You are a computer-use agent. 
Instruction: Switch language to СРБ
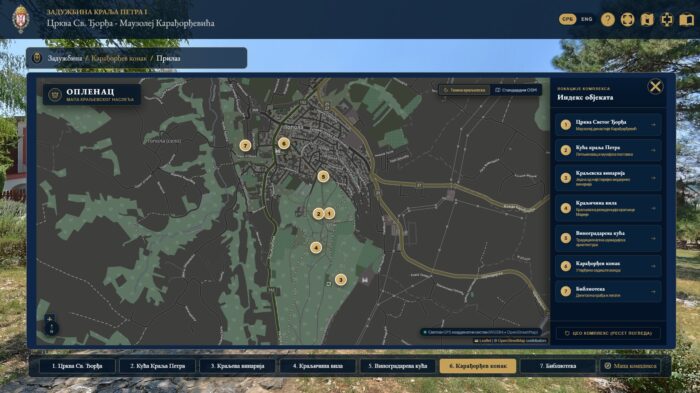[x=567, y=19]
